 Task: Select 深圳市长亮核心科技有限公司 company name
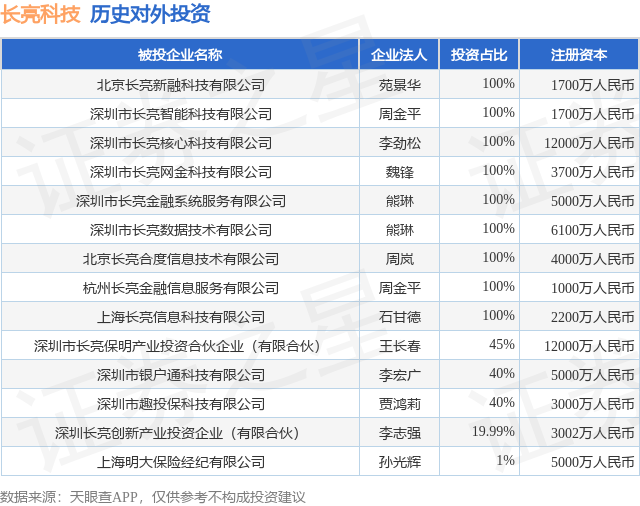pyautogui.click(x=181, y=143)
